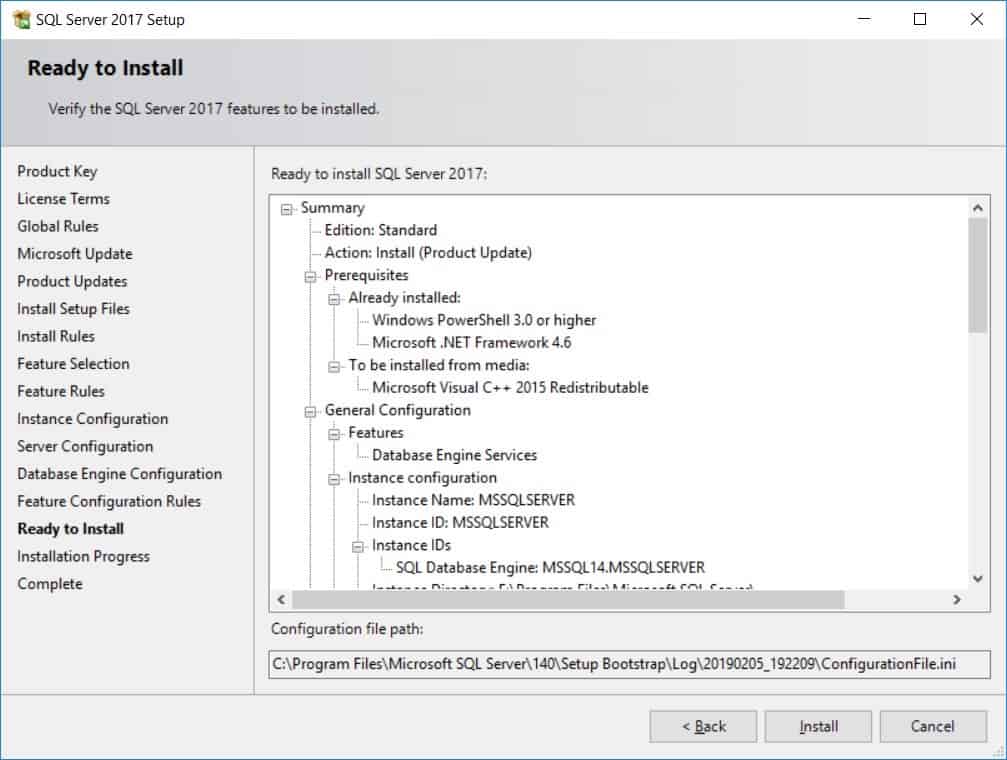Open the Feature Selection step

(x=73, y=364)
